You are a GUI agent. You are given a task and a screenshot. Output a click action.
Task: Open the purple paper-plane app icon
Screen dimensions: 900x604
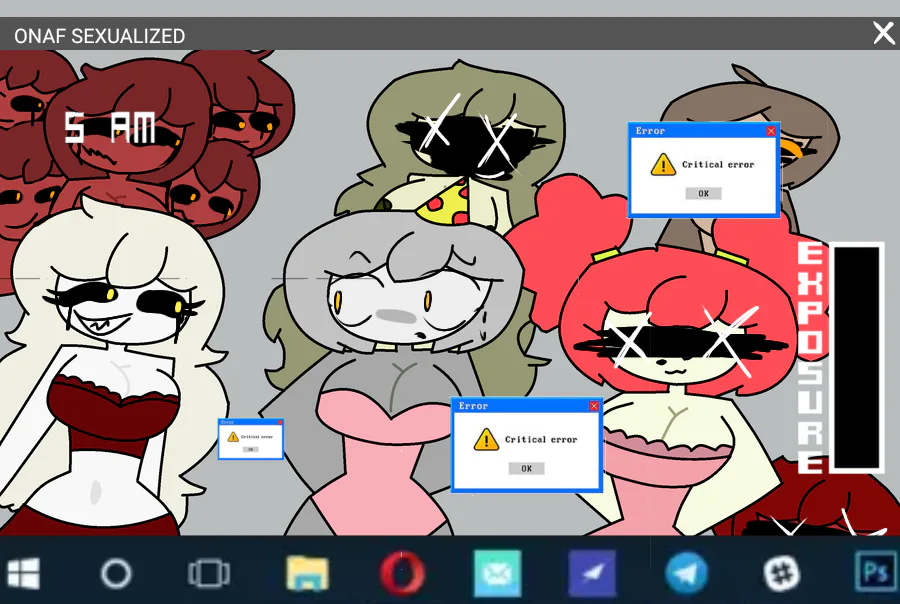[x=592, y=573]
